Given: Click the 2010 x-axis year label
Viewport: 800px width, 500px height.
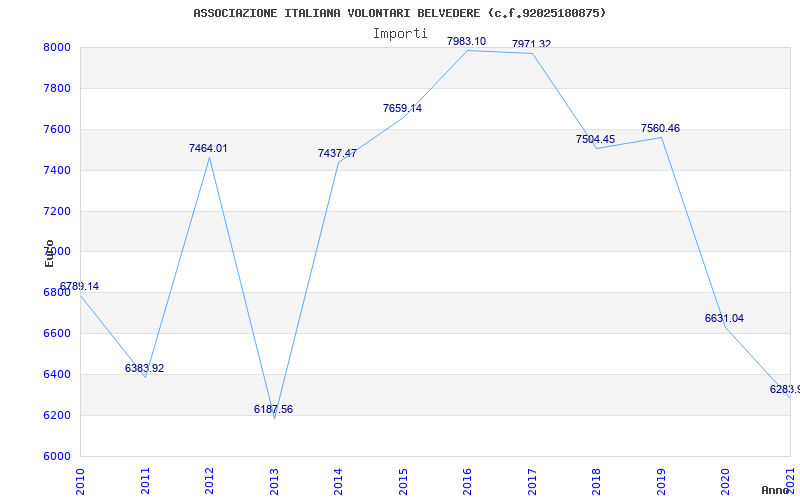Looking at the screenshot, I should pos(80,481).
